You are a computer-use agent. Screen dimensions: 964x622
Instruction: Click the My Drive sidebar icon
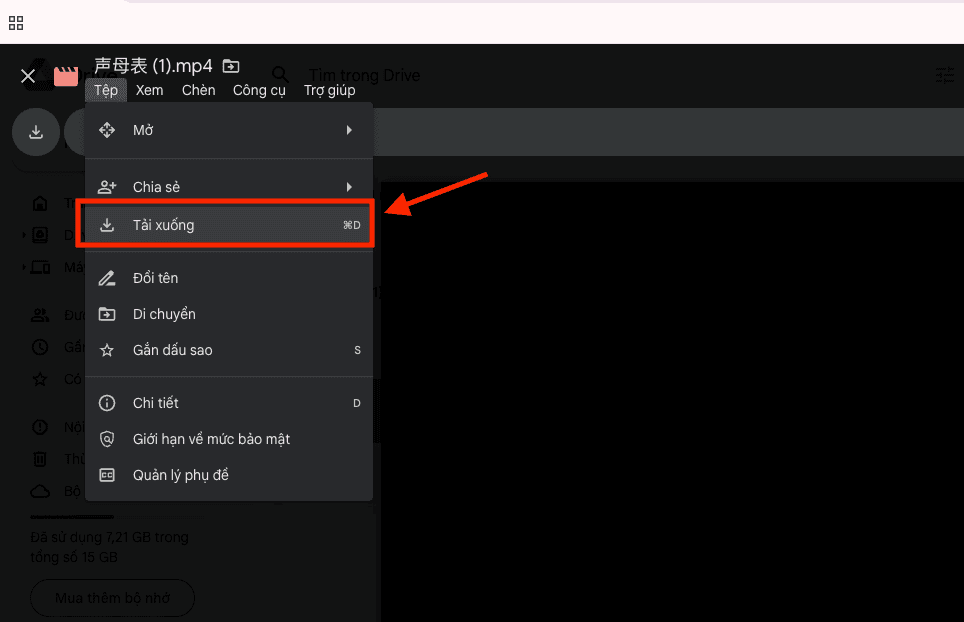pyautogui.click(x=40, y=235)
